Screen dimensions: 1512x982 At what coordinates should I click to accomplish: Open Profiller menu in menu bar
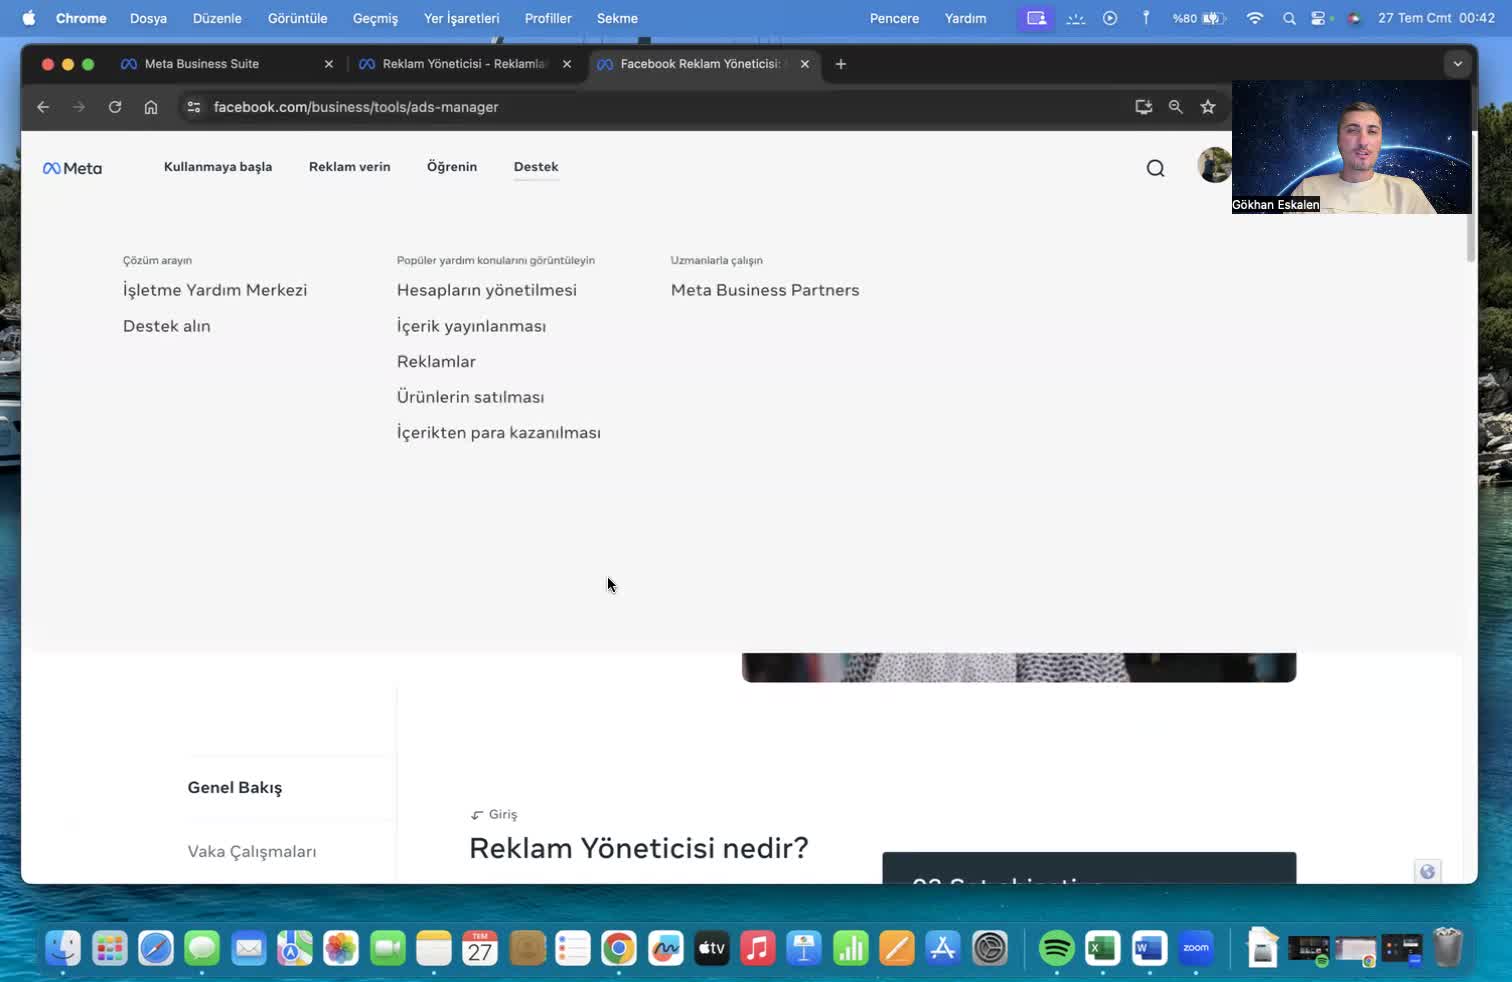tap(548, 18)
